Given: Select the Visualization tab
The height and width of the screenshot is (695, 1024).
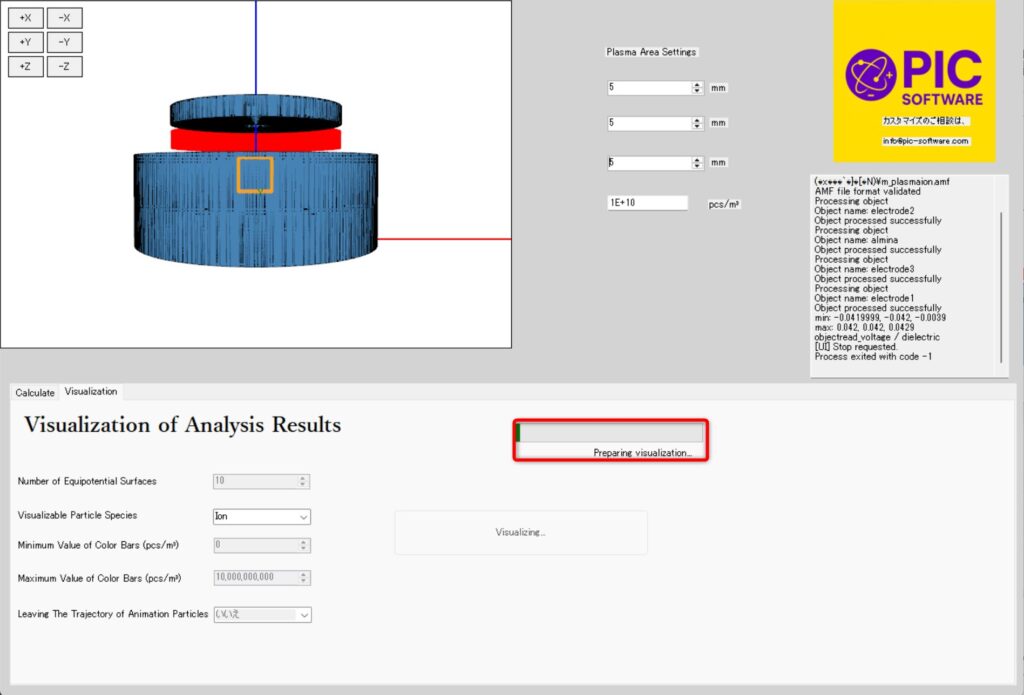Looking at the screenshot, I should [x=91, y=392].
